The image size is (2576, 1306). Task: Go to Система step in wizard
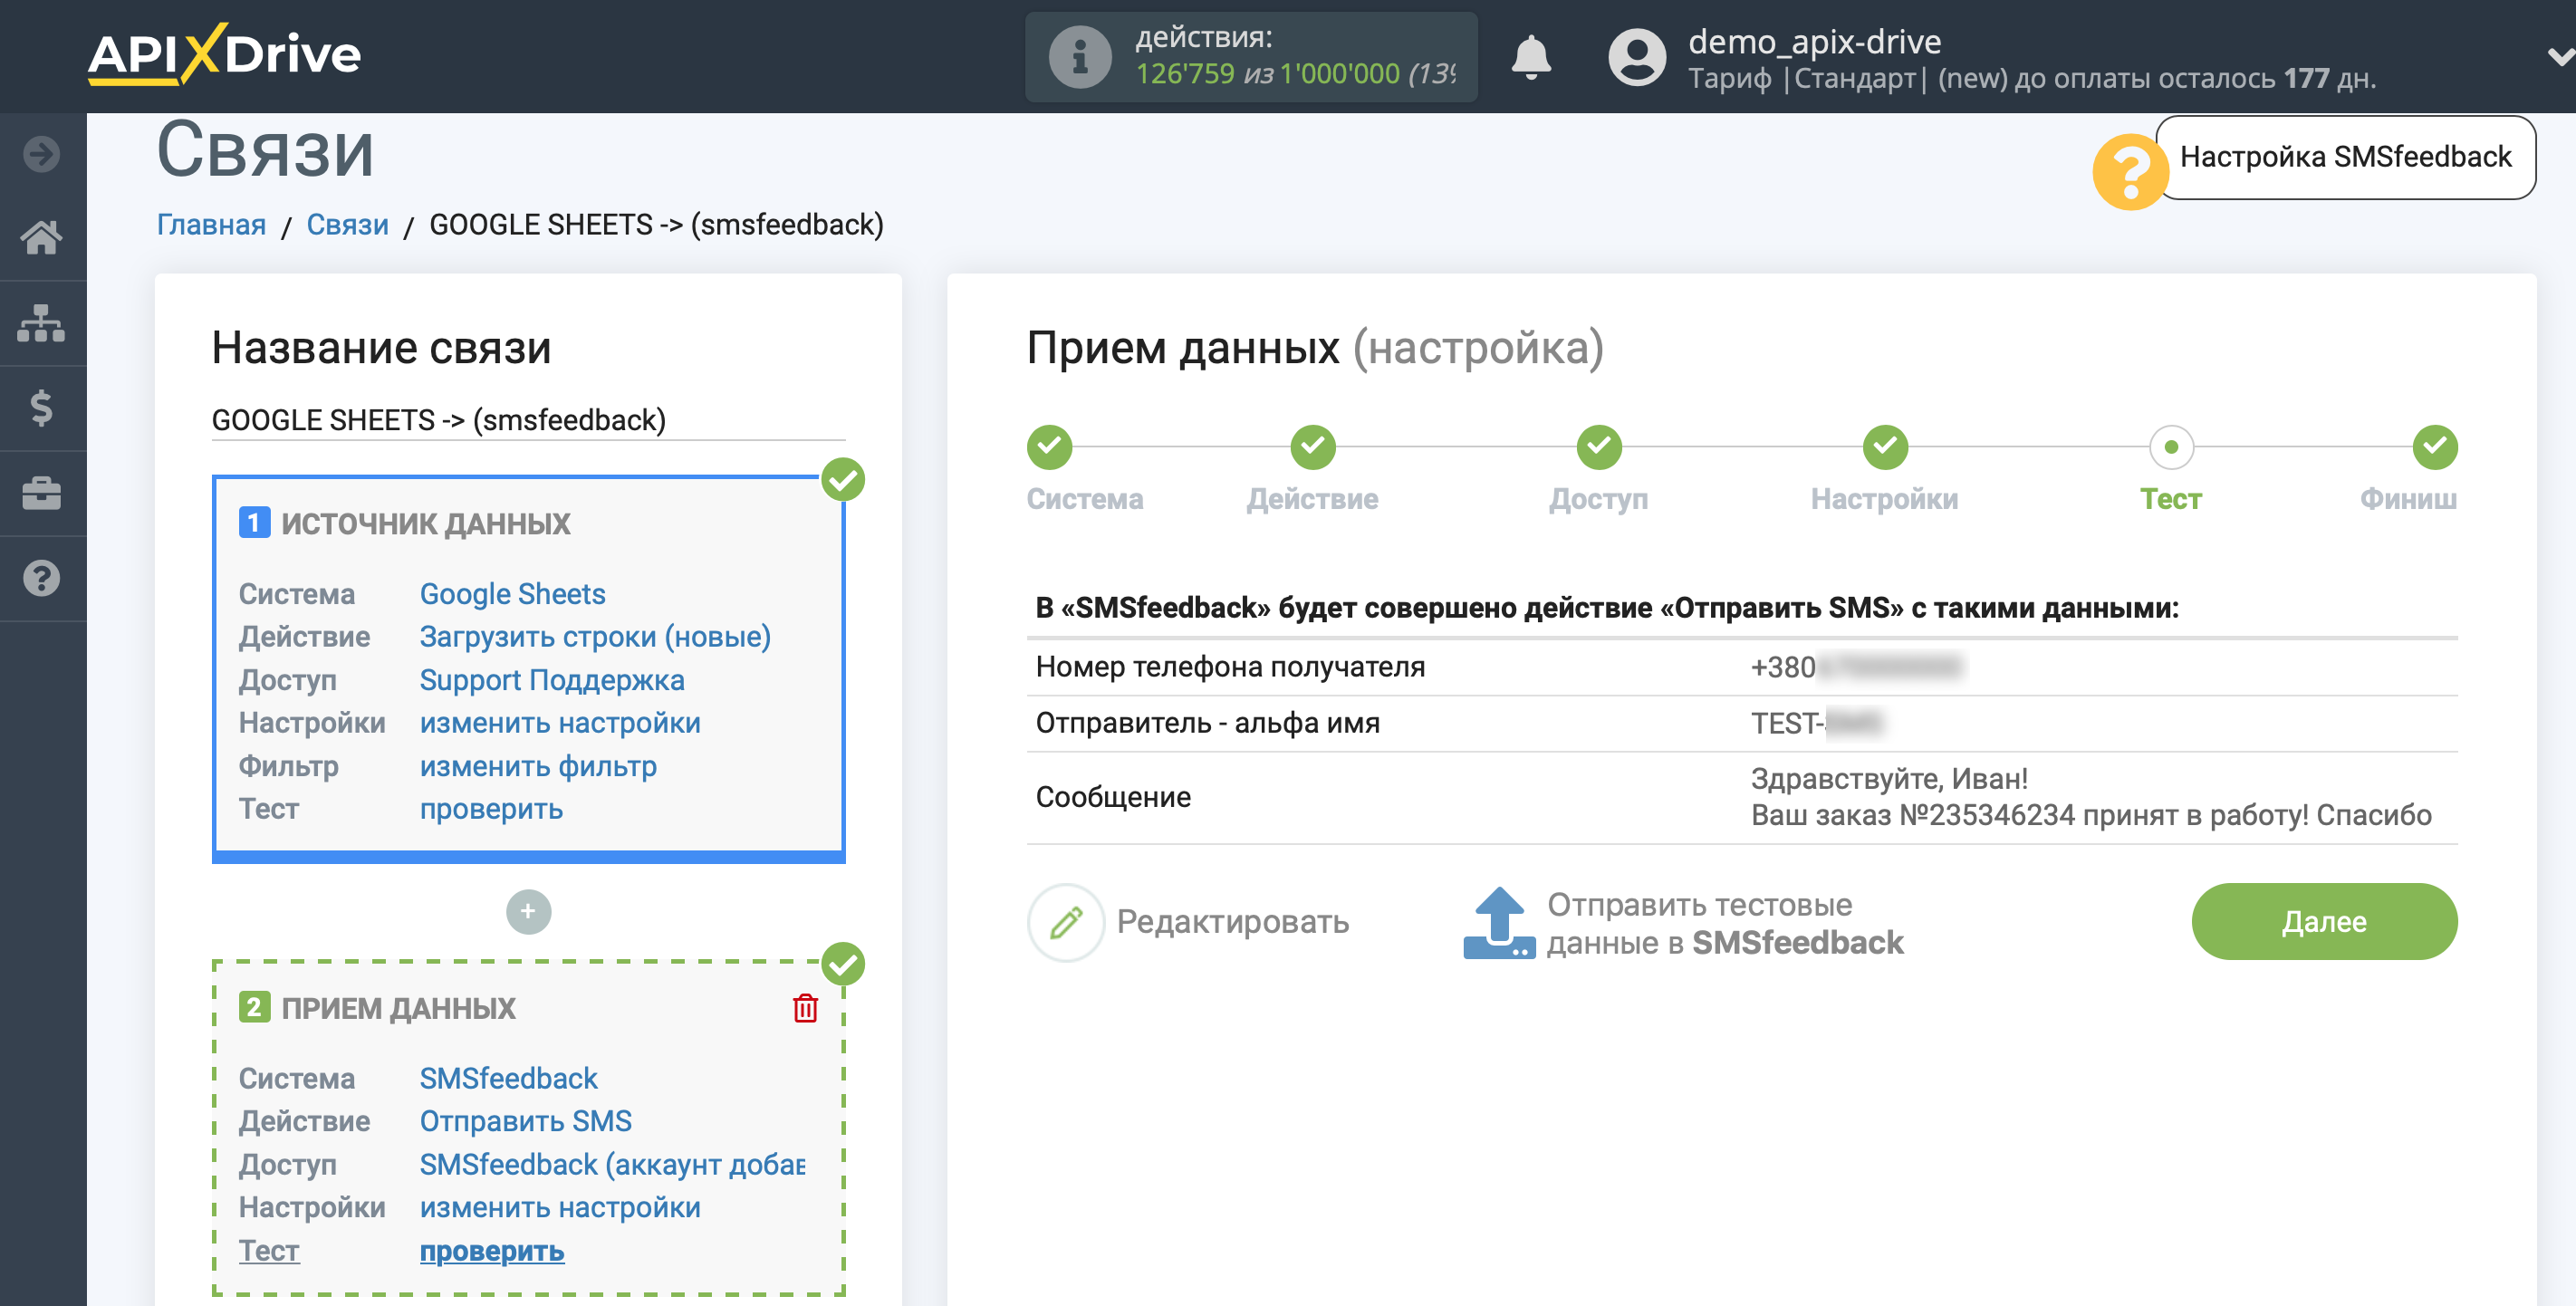pos(1050,447)
